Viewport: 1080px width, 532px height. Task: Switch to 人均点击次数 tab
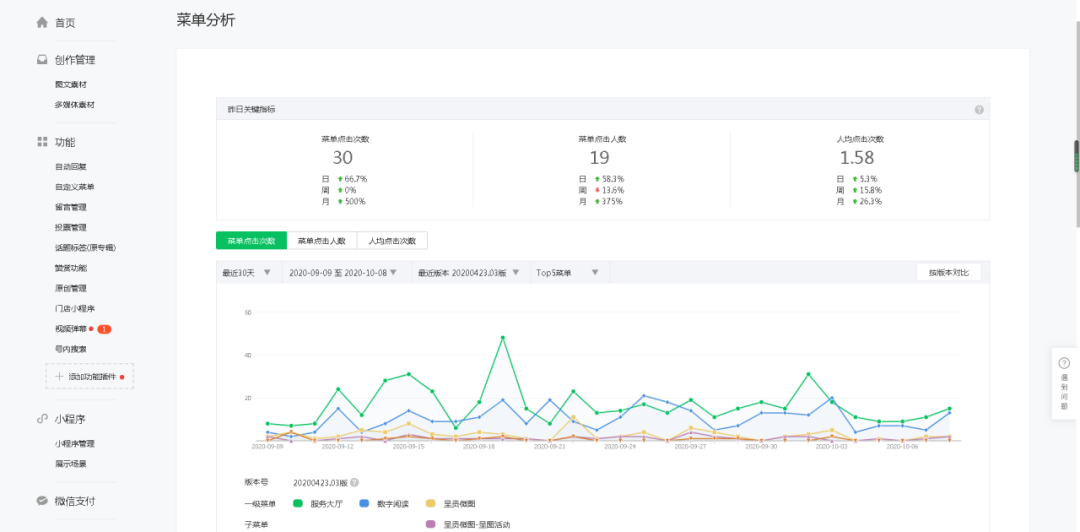[x=393, y=241]
